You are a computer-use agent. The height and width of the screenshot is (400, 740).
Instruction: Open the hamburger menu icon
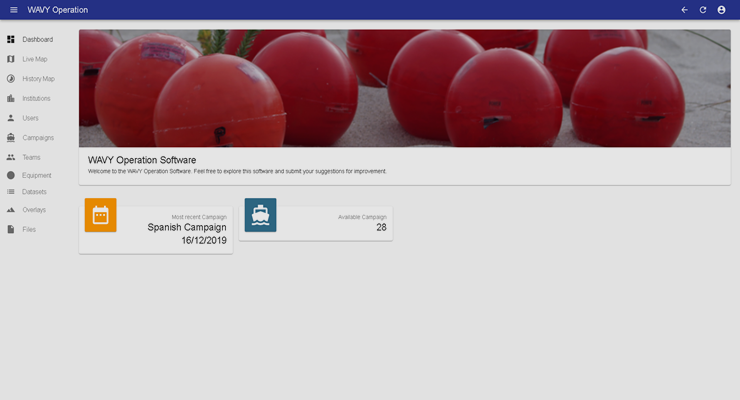(x=14, y=10)
